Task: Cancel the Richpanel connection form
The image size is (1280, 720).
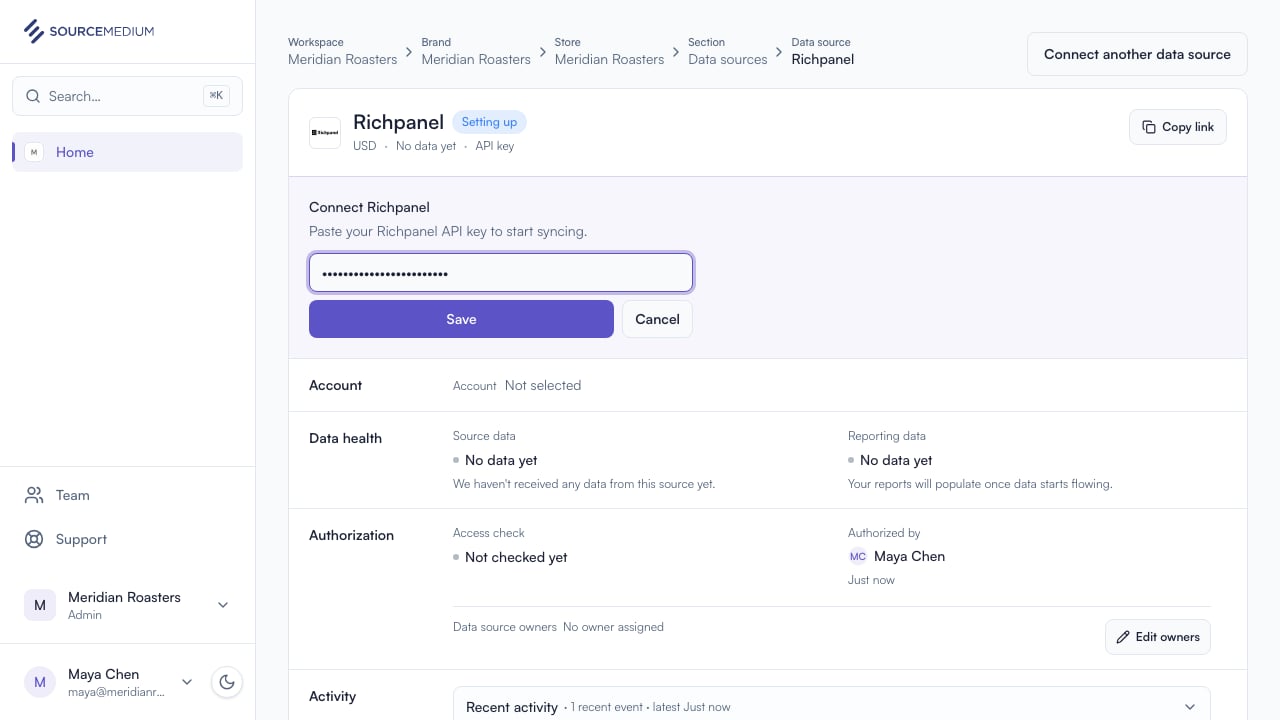Action: point(657,319)
